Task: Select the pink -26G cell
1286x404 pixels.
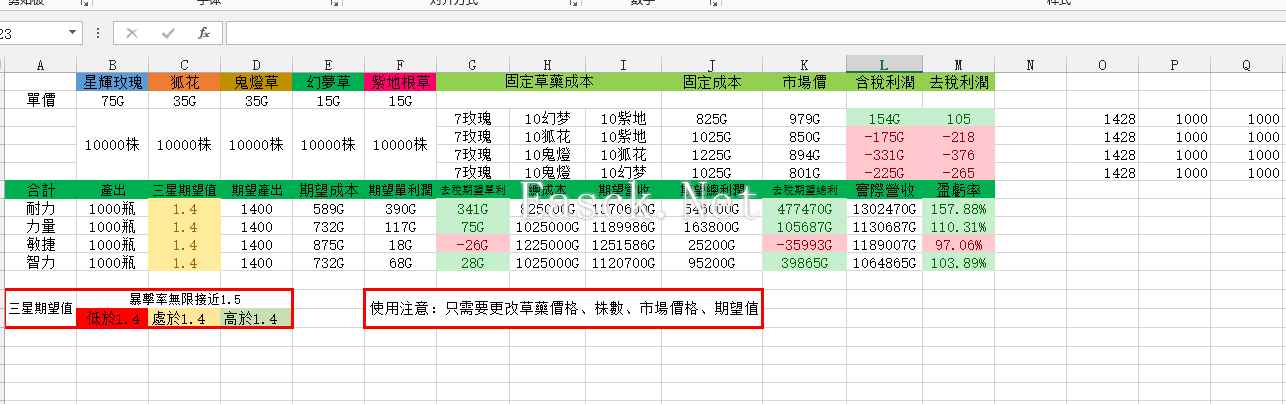Action: [473, 245]
